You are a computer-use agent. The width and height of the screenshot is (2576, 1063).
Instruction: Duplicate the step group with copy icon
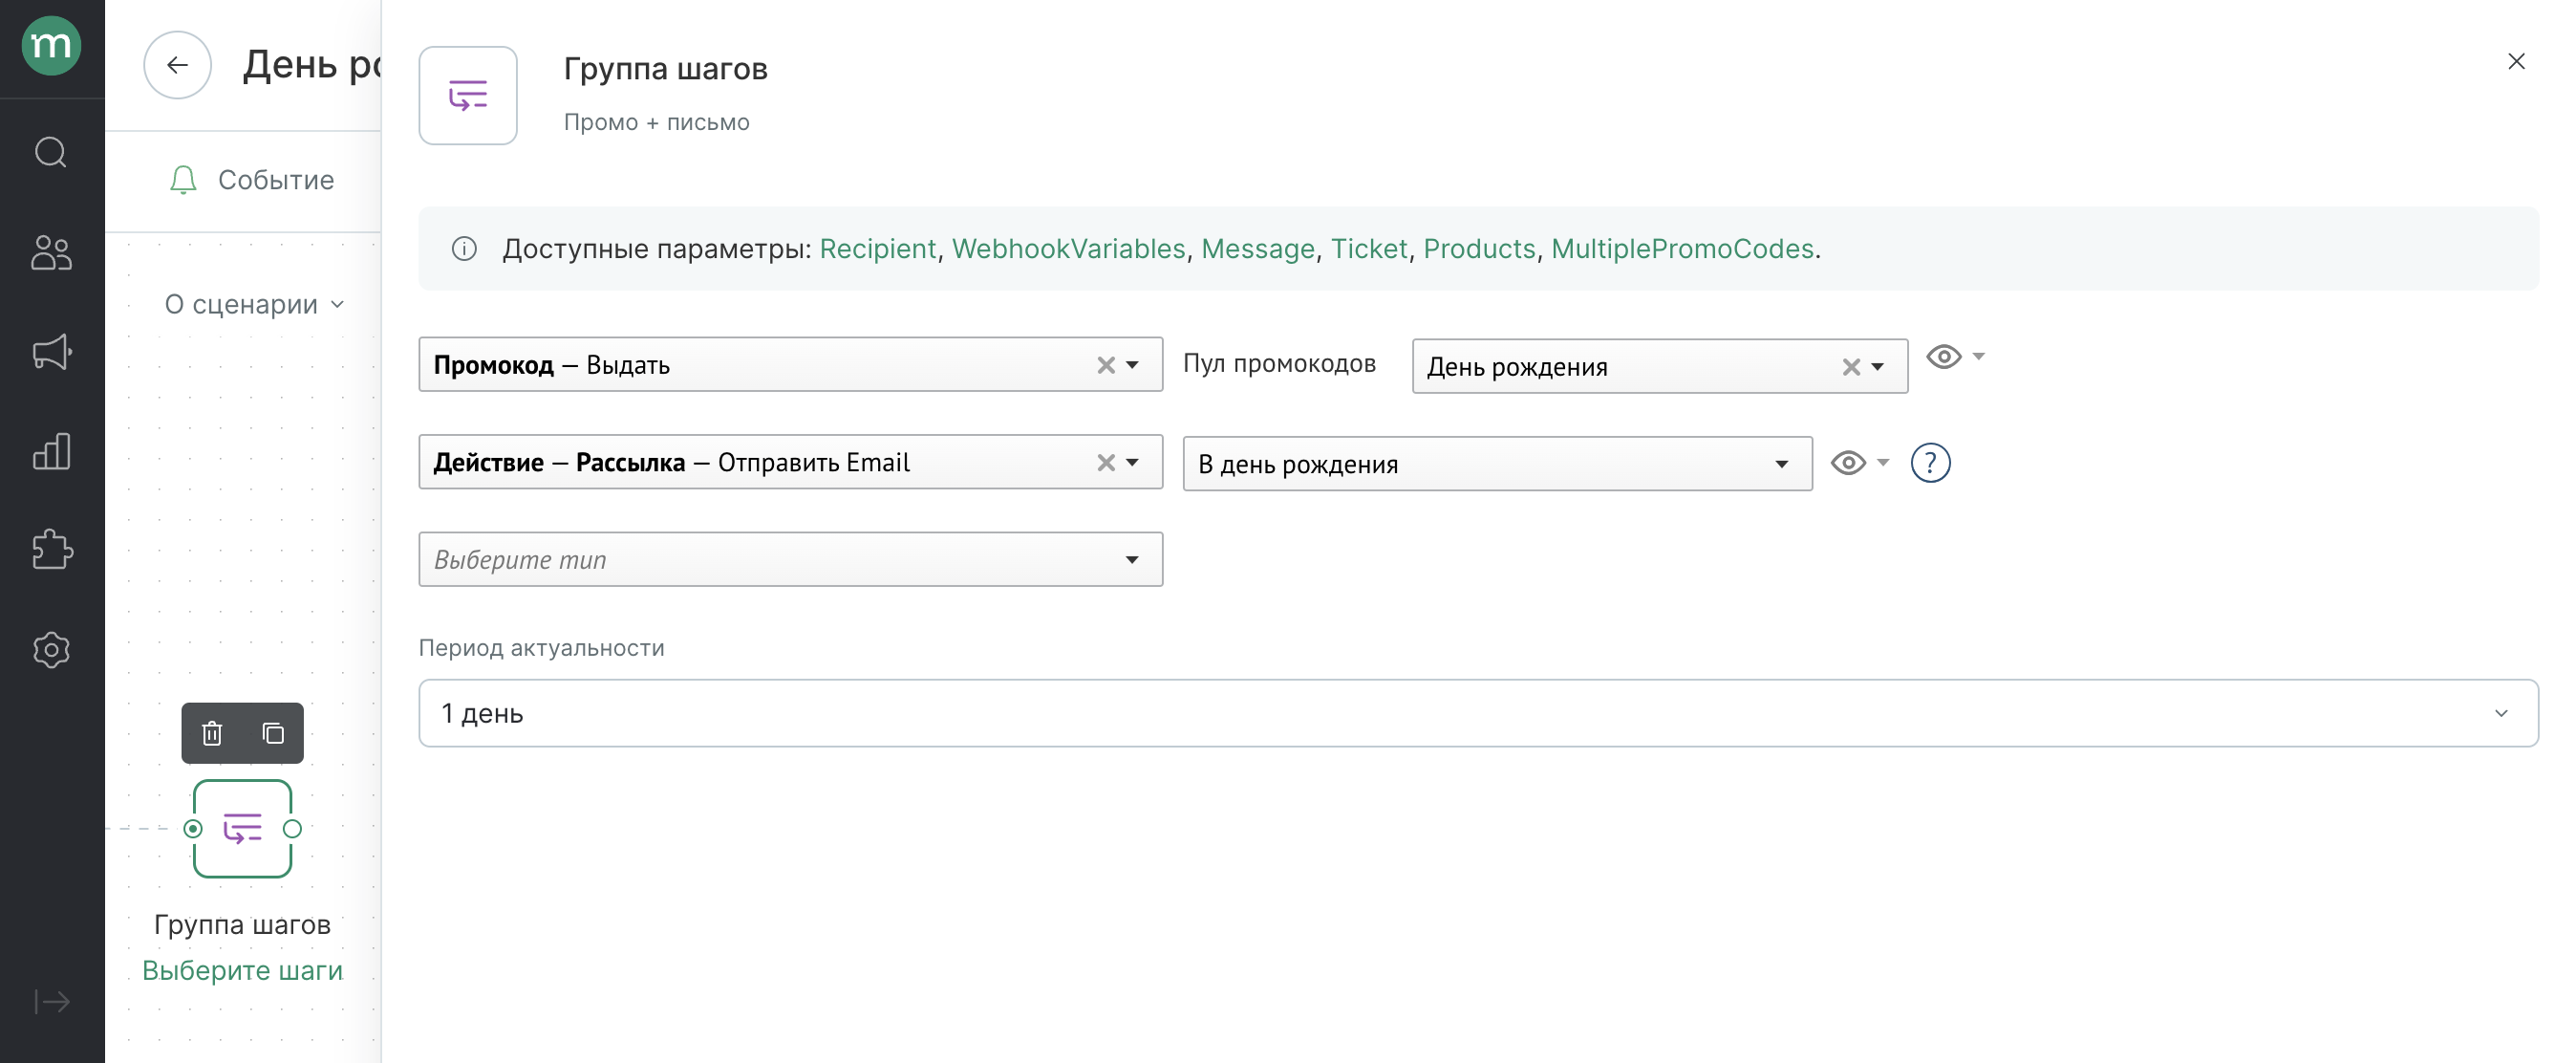(x=273, y=733)
